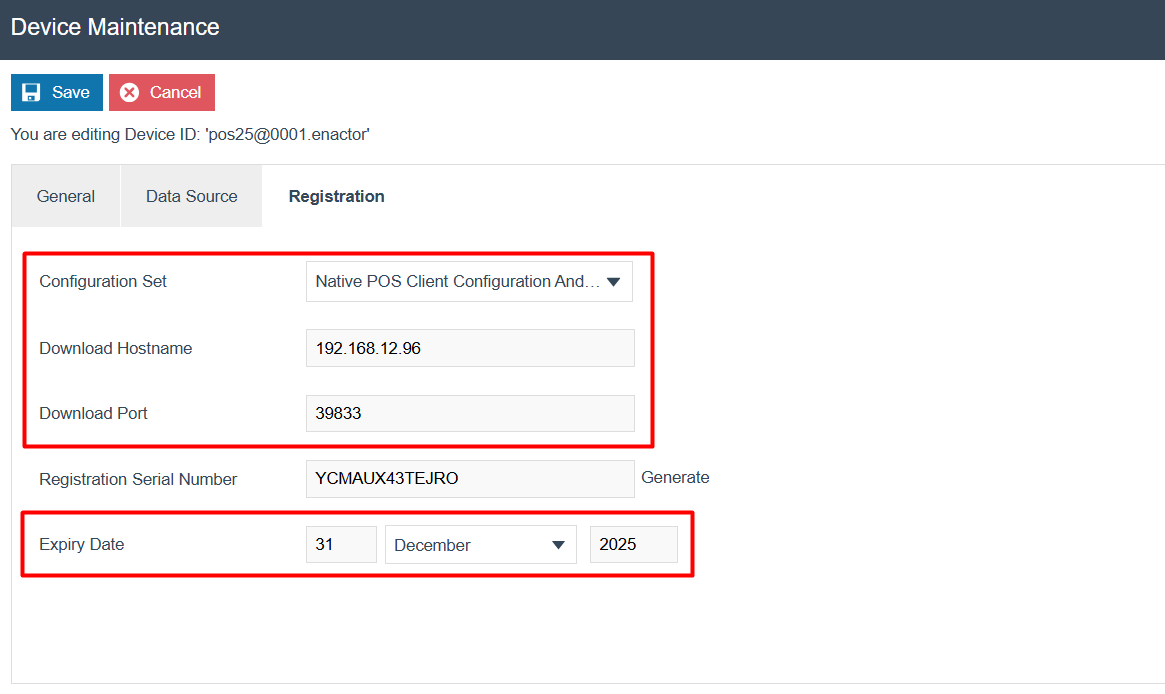Click the Cancel circle-X icon
This screenshot has width=1165, height=694.
pos(129,92)
